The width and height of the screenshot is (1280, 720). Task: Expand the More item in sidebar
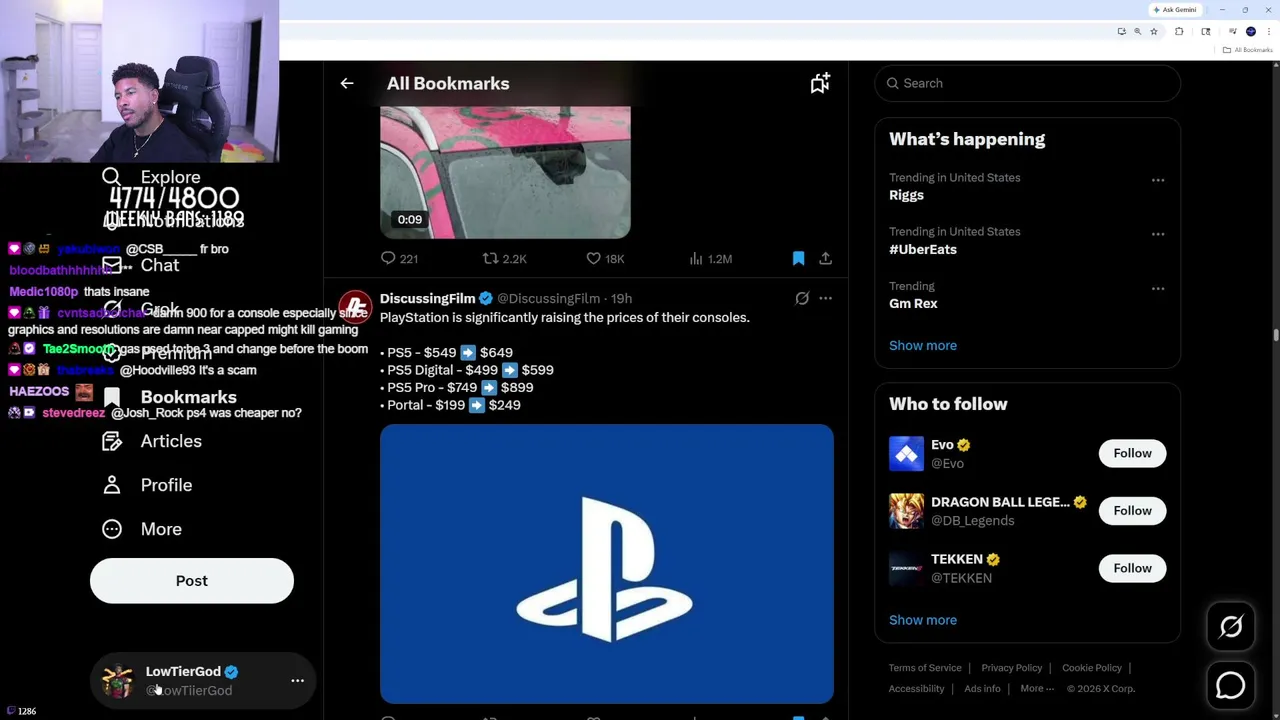[142, 529]
